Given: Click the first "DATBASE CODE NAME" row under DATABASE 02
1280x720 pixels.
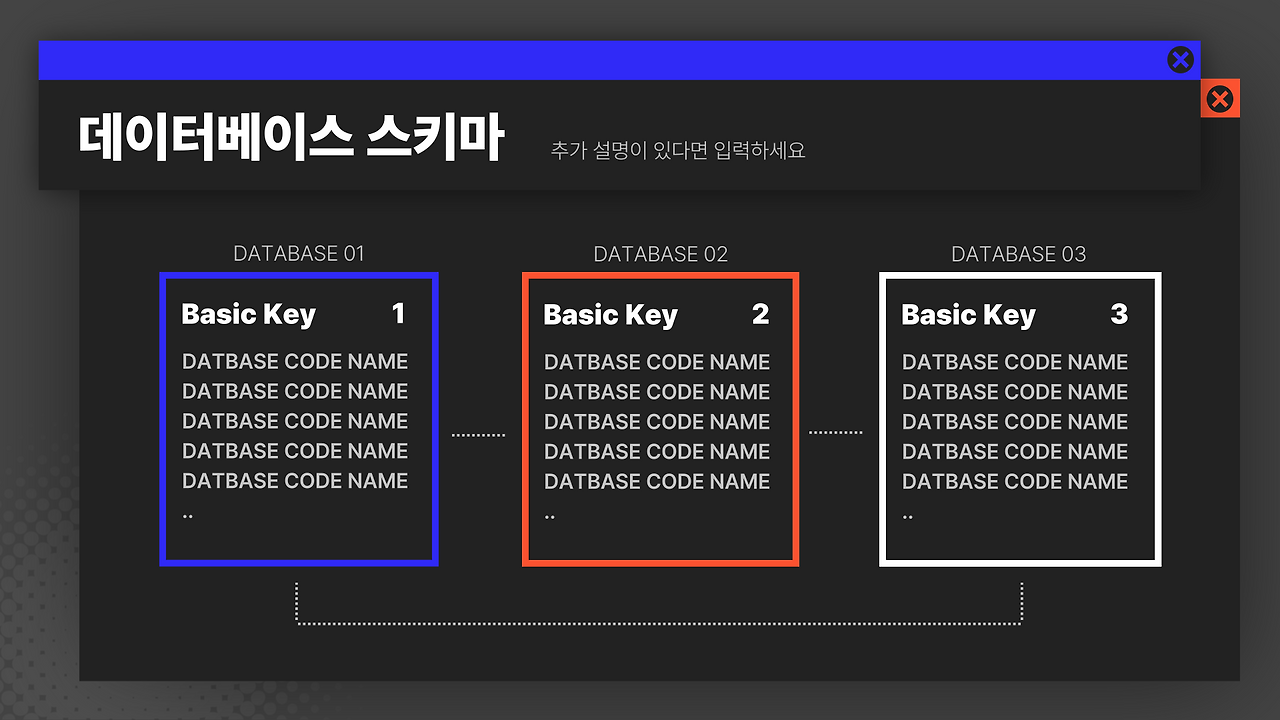Looking at the screenshot, I should (x=657, y=362).
